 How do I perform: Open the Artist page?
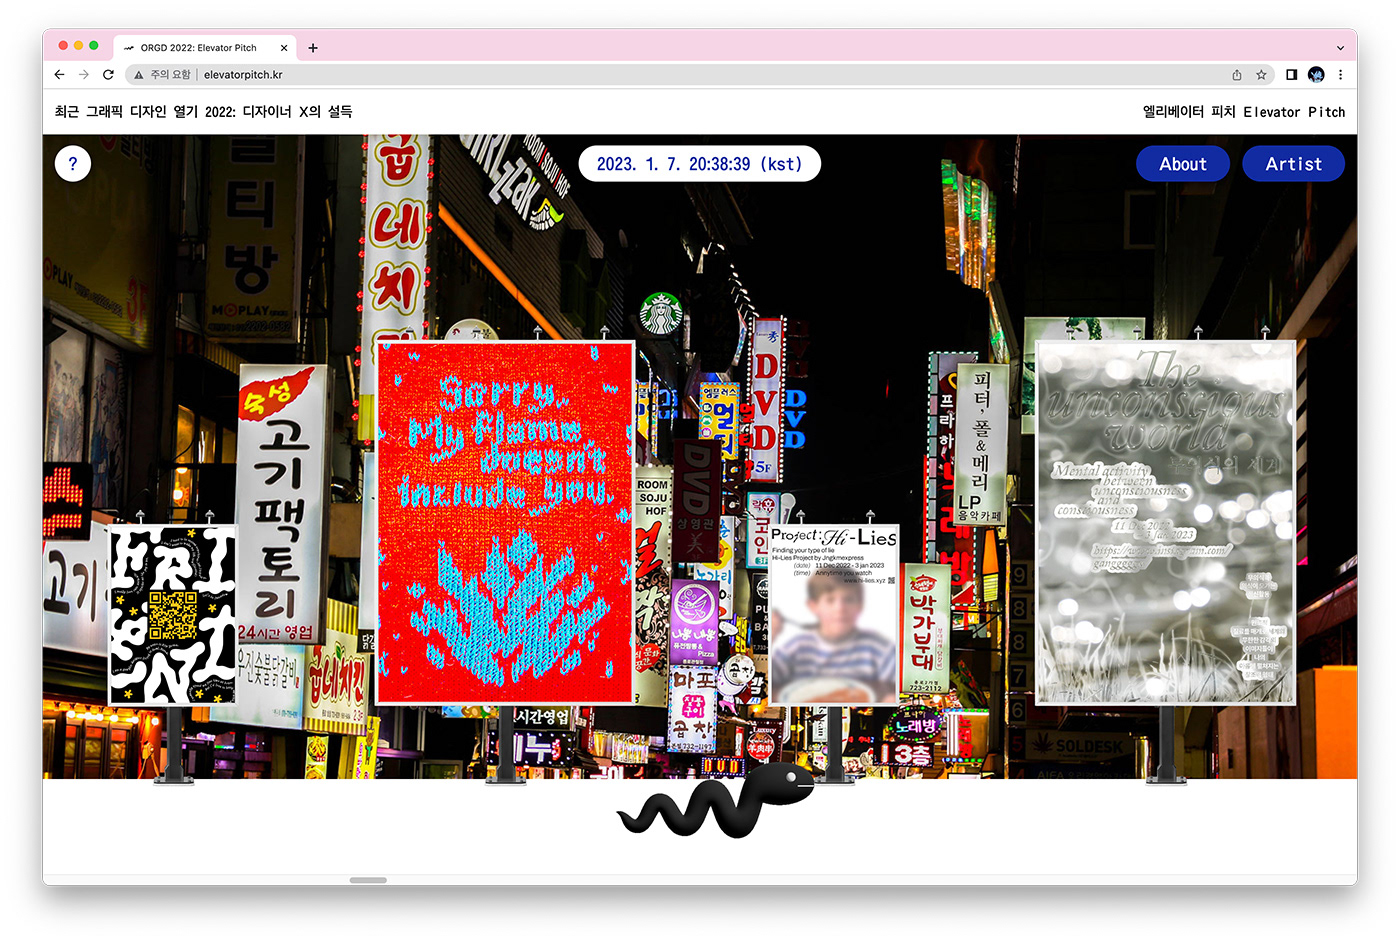coord(1293,164)
